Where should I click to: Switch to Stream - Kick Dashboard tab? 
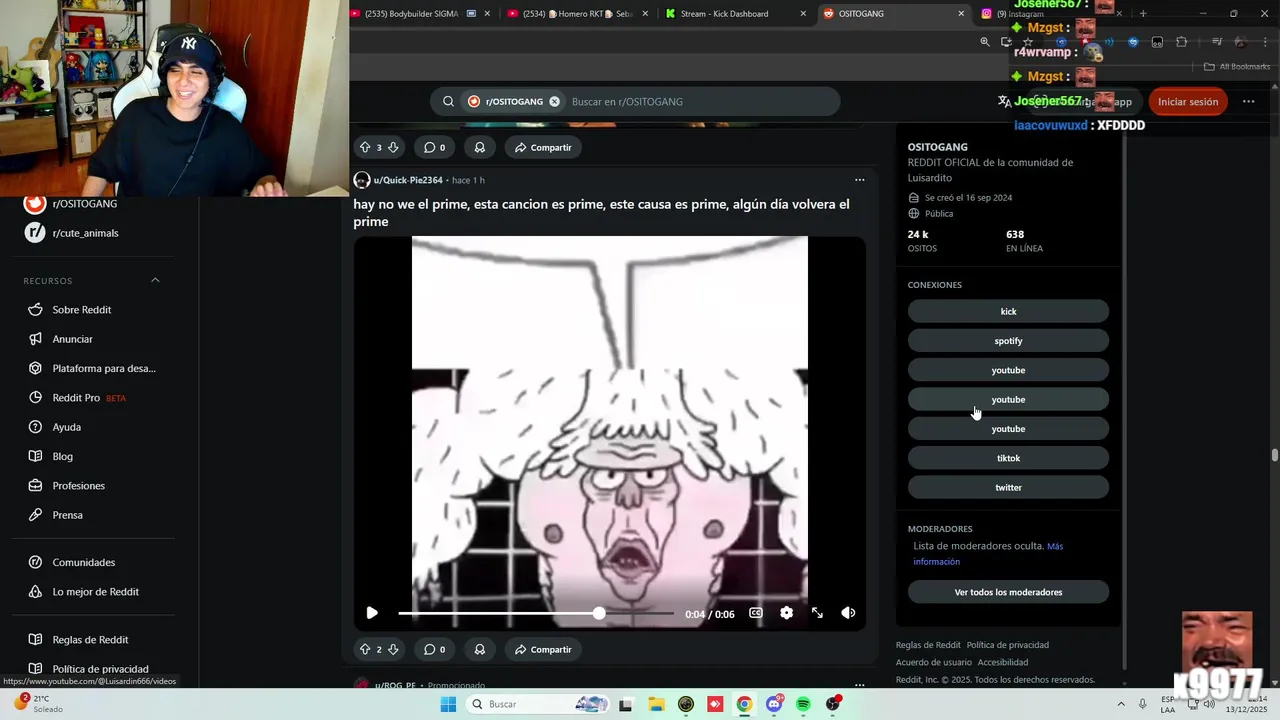(737, 14)
